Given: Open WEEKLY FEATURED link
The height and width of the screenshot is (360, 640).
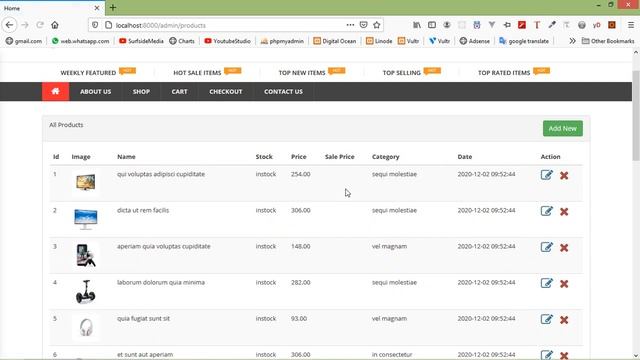Looking at the screenshot, I should pos(88,73).
